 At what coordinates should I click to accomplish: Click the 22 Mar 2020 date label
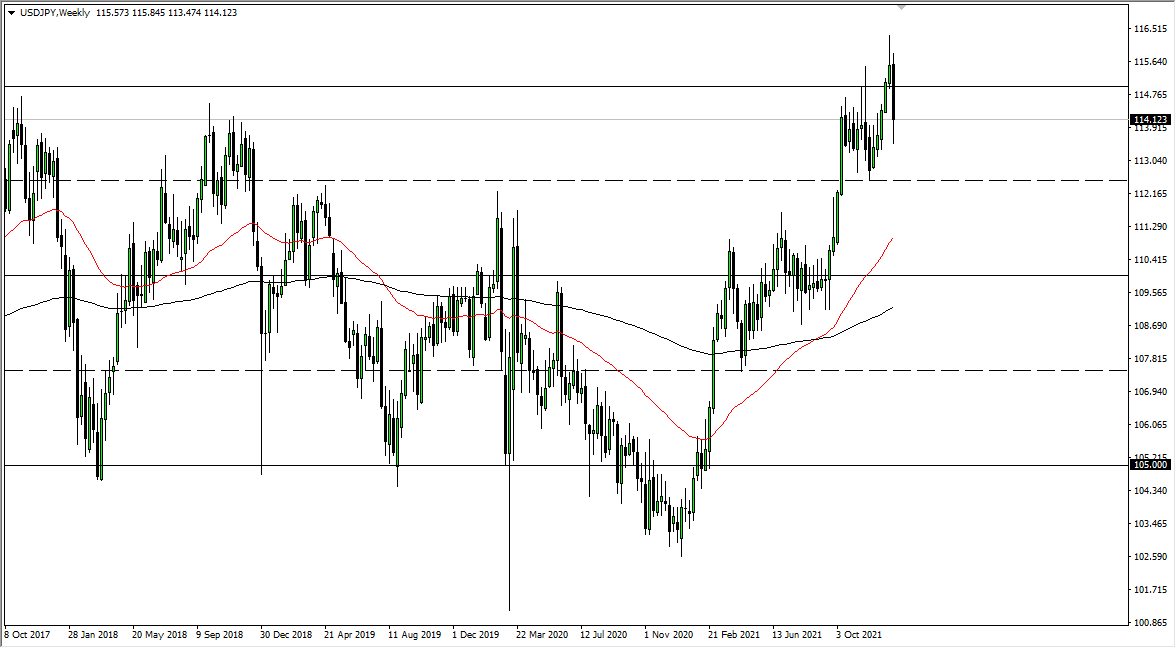[541, 633]
